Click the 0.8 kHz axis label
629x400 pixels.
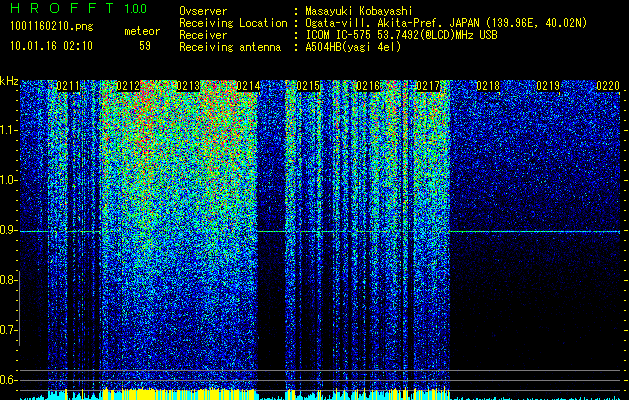point(8,280)
